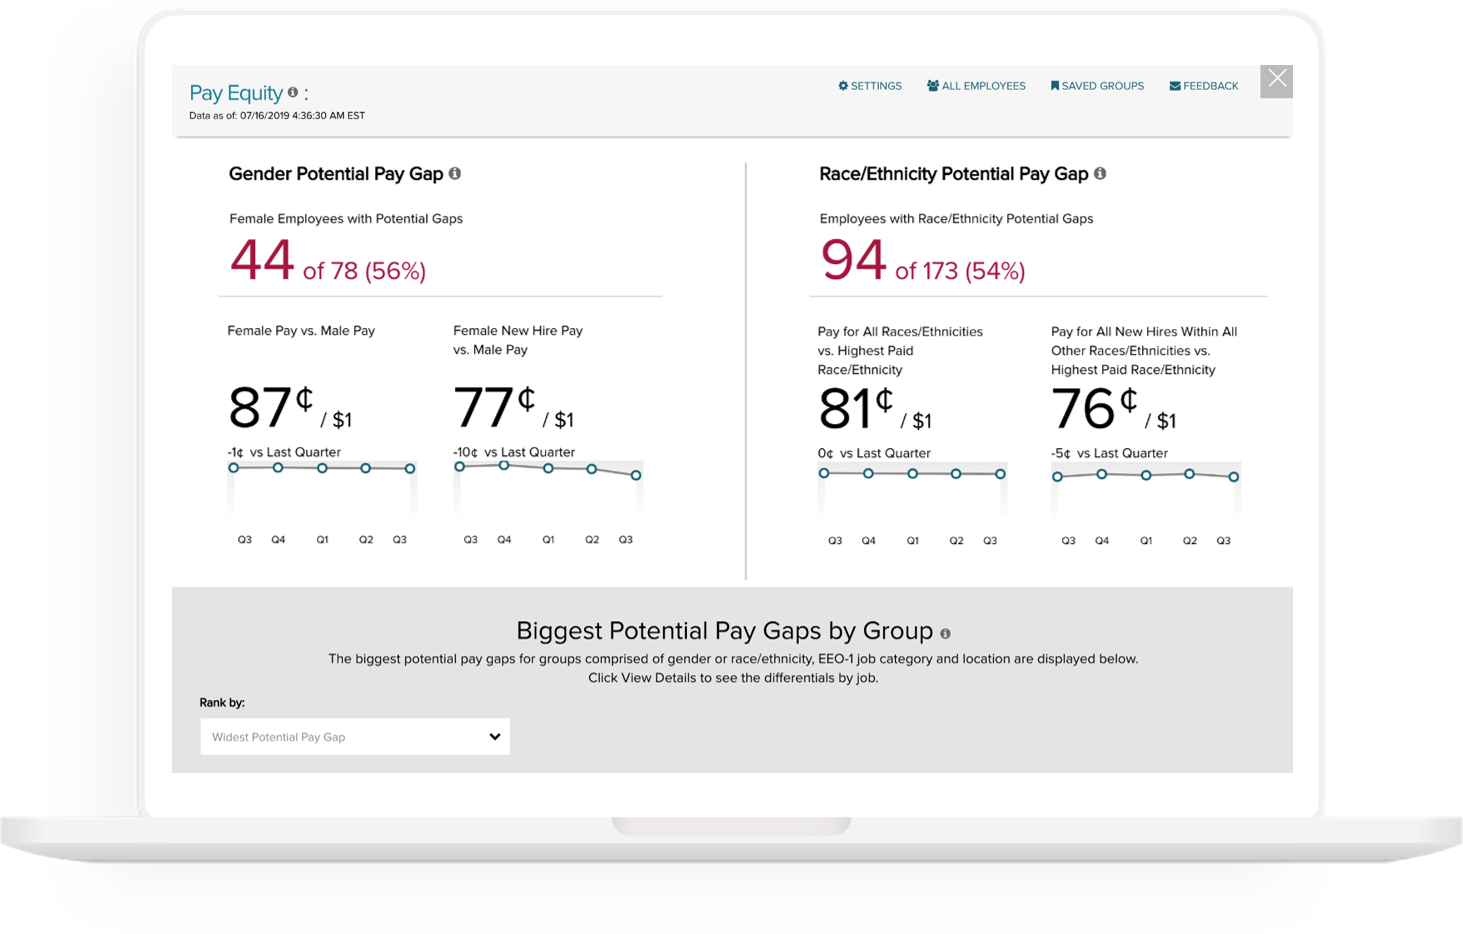Click the 81¢ All Races/Ethnicities value
This screenshot has height=934, width=1463.
coord(875,409)
